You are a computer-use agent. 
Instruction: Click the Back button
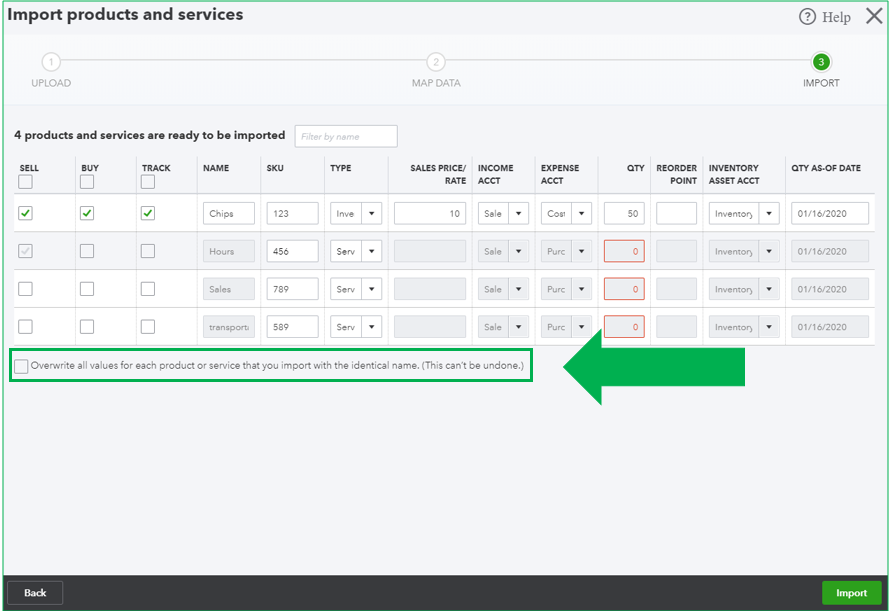click(35, 593)
